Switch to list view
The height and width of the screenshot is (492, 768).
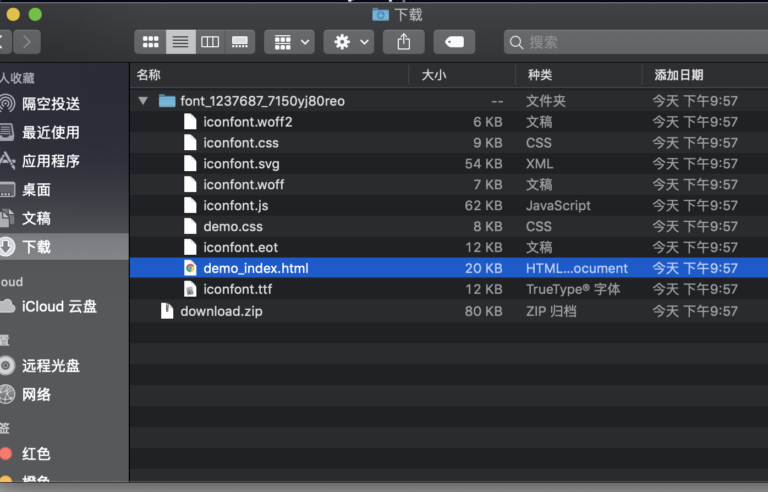pyautogui.click(x=180, y=42)
